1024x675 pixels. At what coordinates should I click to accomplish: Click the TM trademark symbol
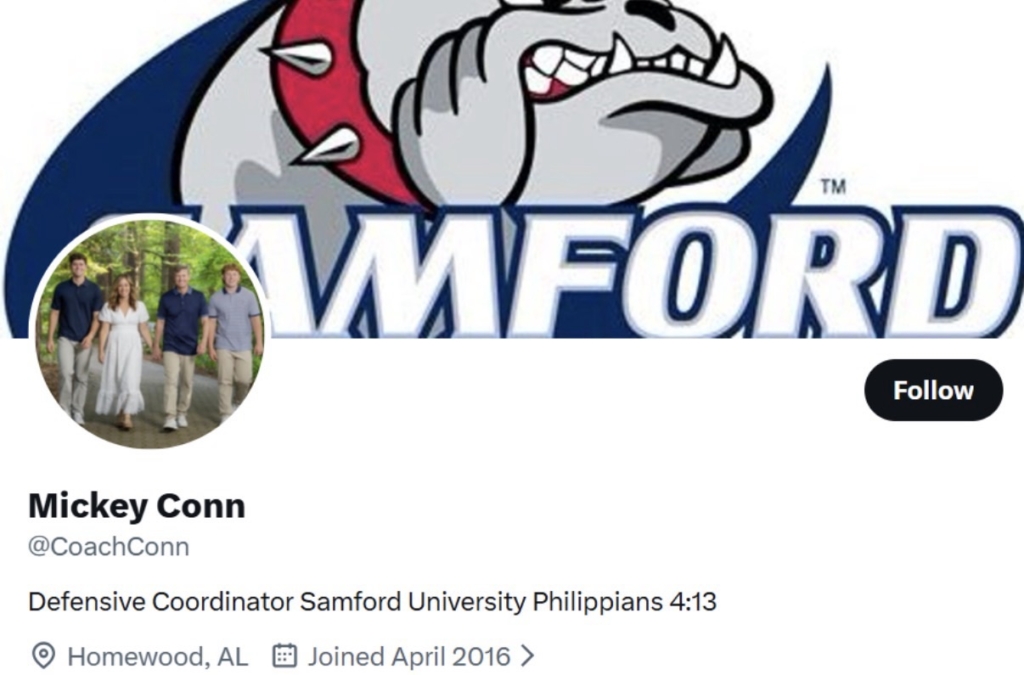pos(833,187)
